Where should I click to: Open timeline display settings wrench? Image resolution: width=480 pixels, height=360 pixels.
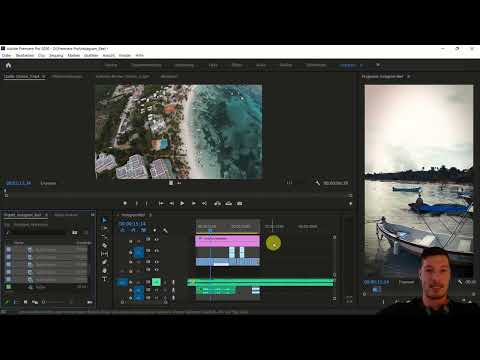pyautogui.click(x=165, y=230)
